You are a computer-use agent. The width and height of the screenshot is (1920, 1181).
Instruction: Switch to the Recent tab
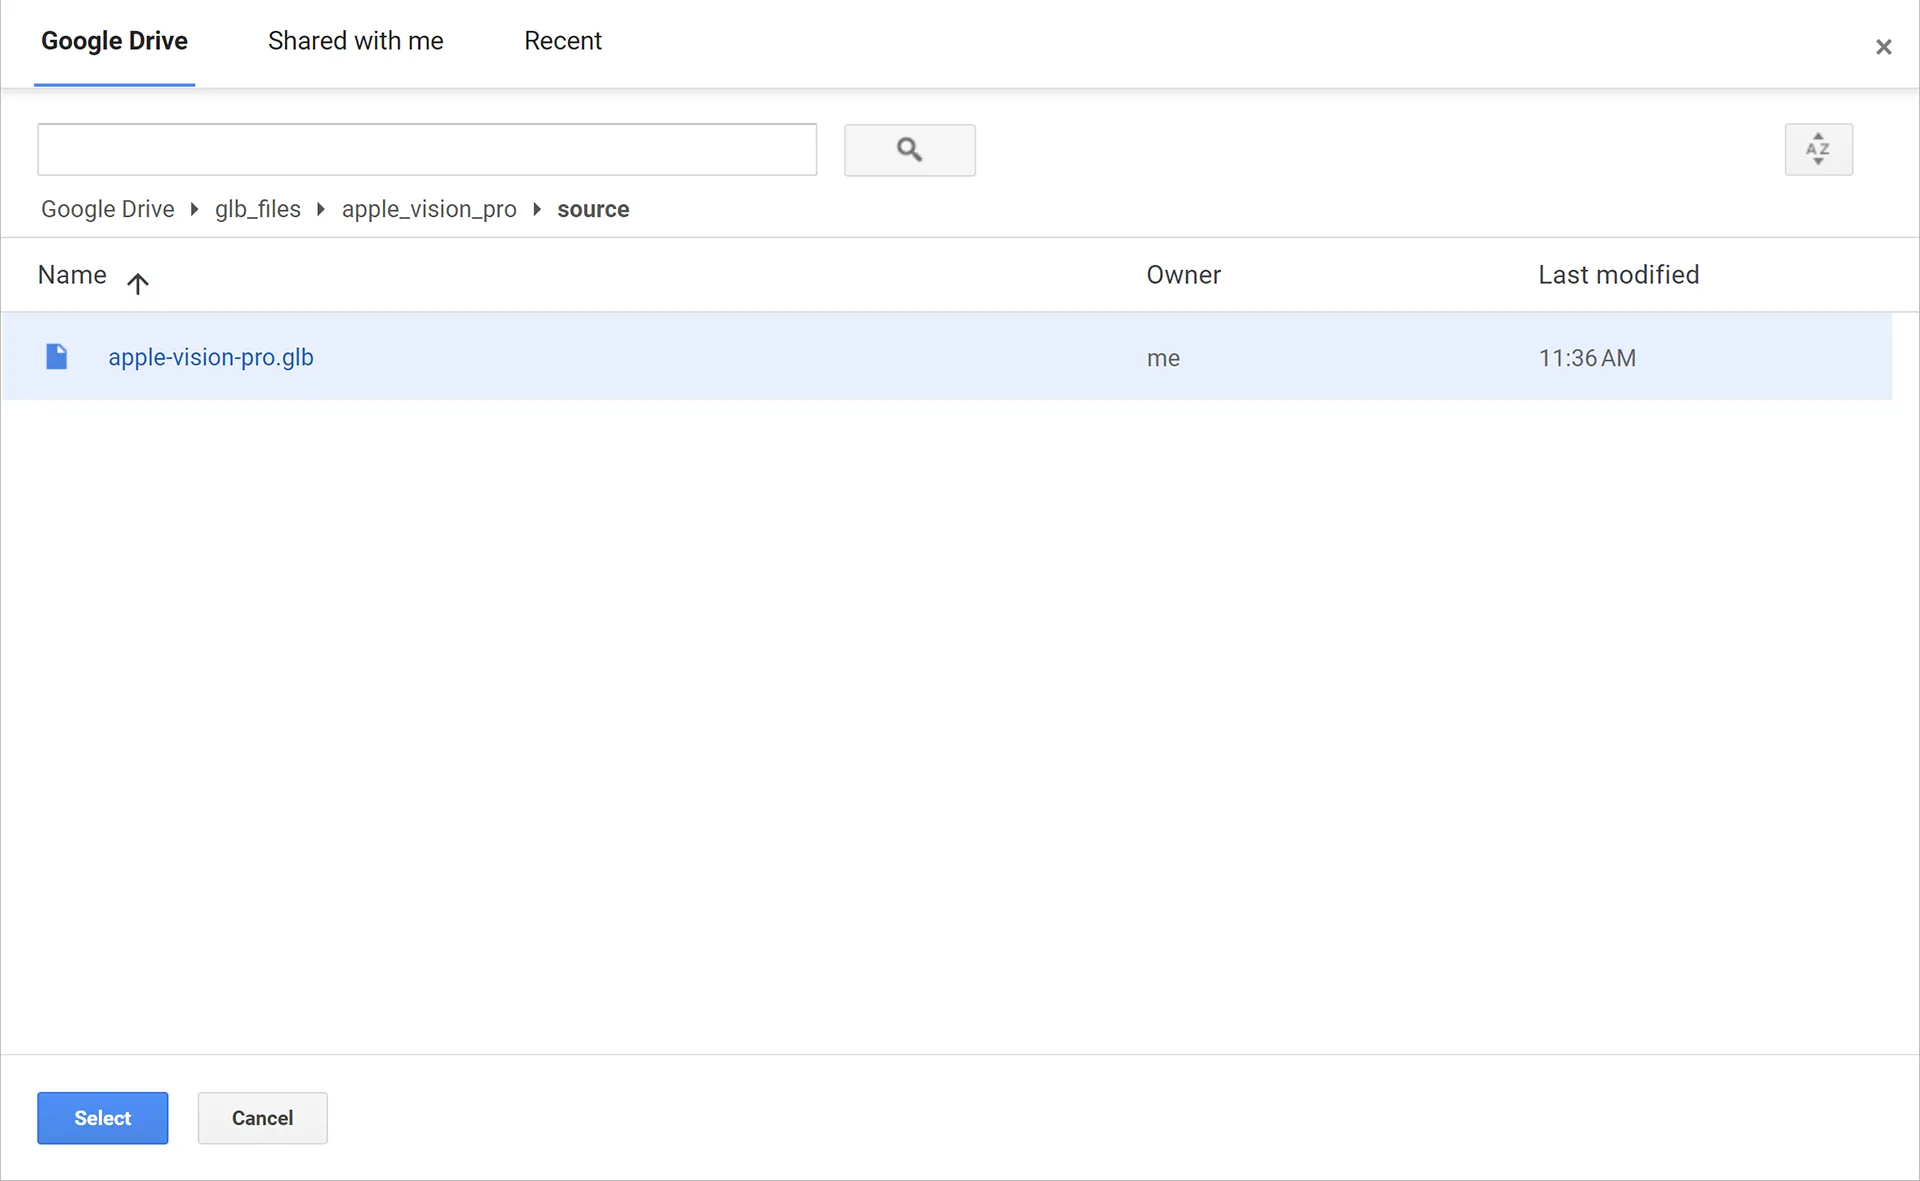pyautogui.click(x=562, y=41)
